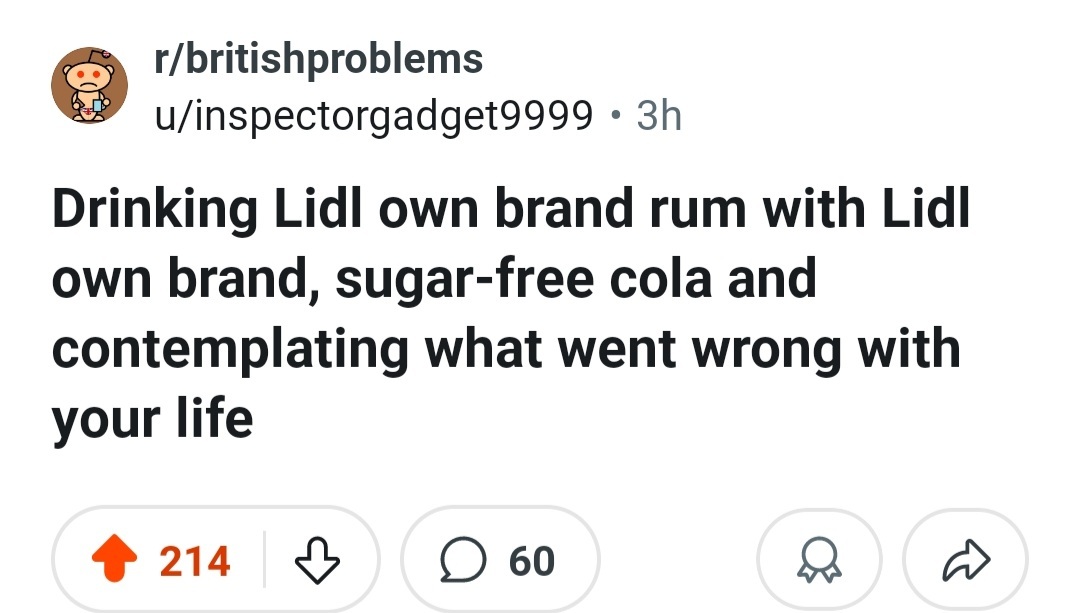Screen dimensions: 1080x613
Task: Open the u/inspectorgadget9999 profile
Action: click(372, 116)
